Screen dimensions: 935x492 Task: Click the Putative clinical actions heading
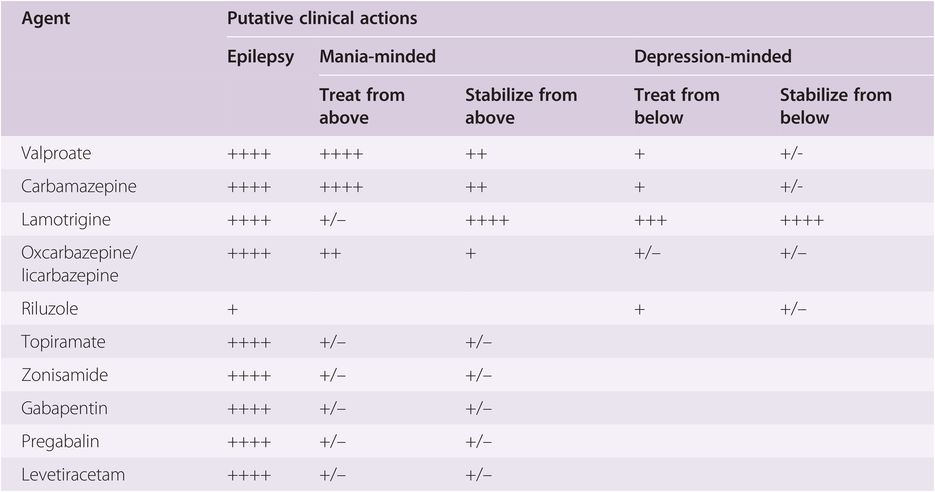point(322,18)
